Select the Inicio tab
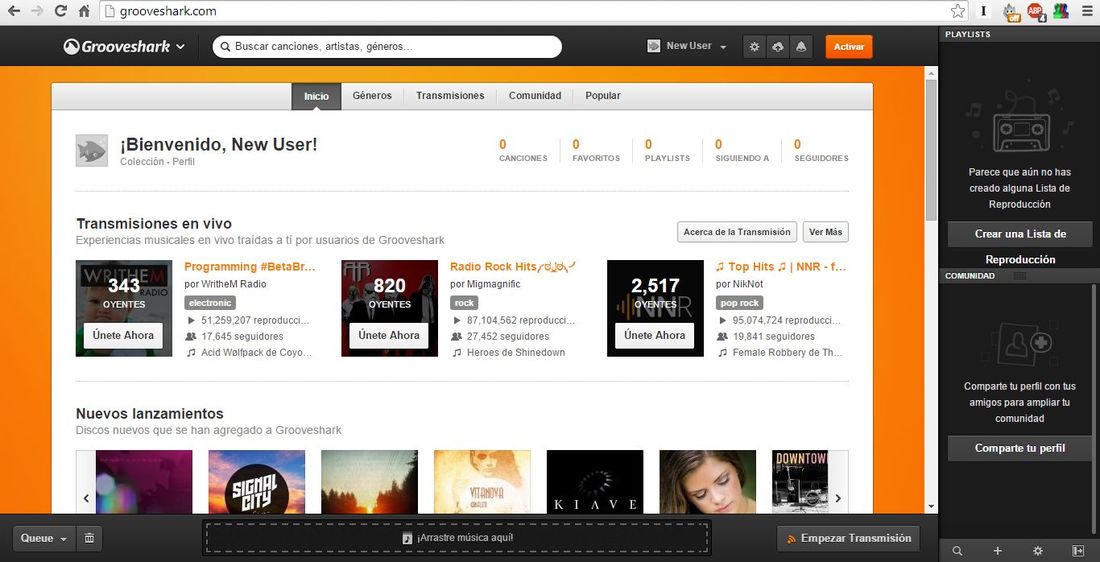The image size is (1100, 562). pos(316,96)
